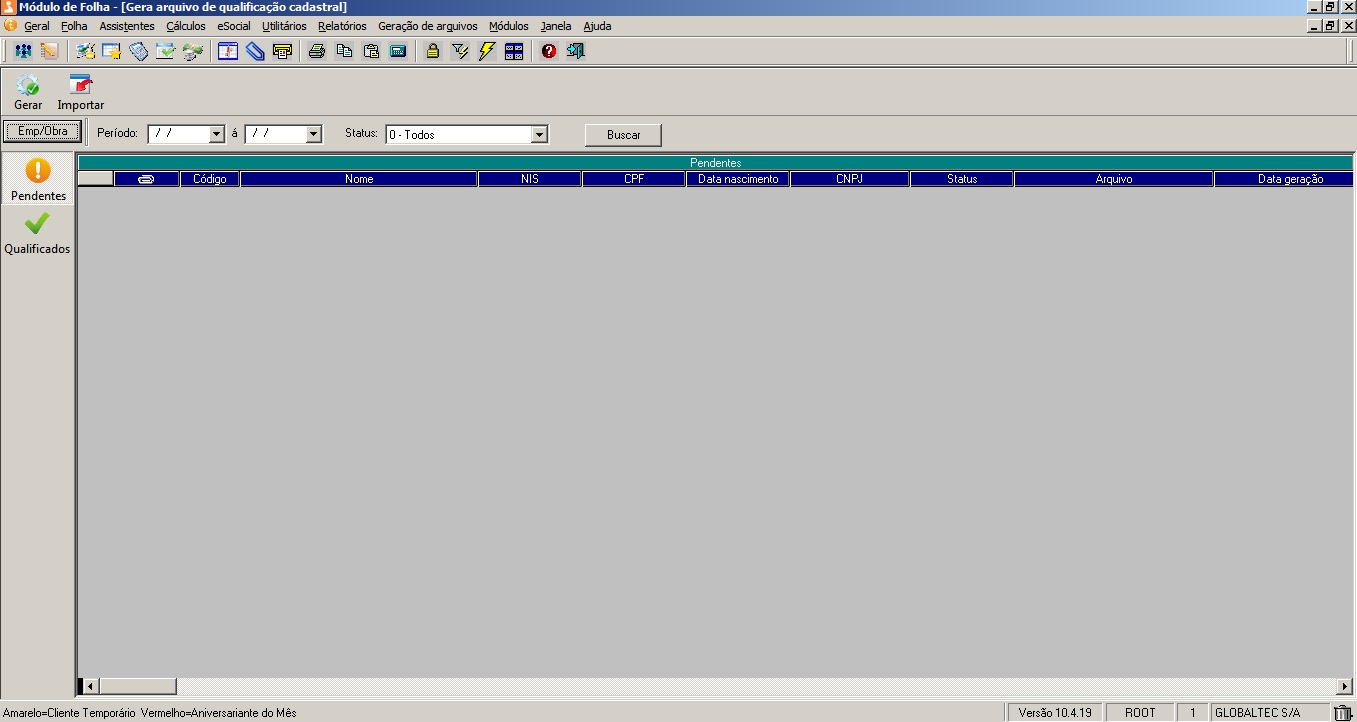Open the Janela menu
Image resolution: width=1357 pixels, height=722 pixels.
point(556,26)
